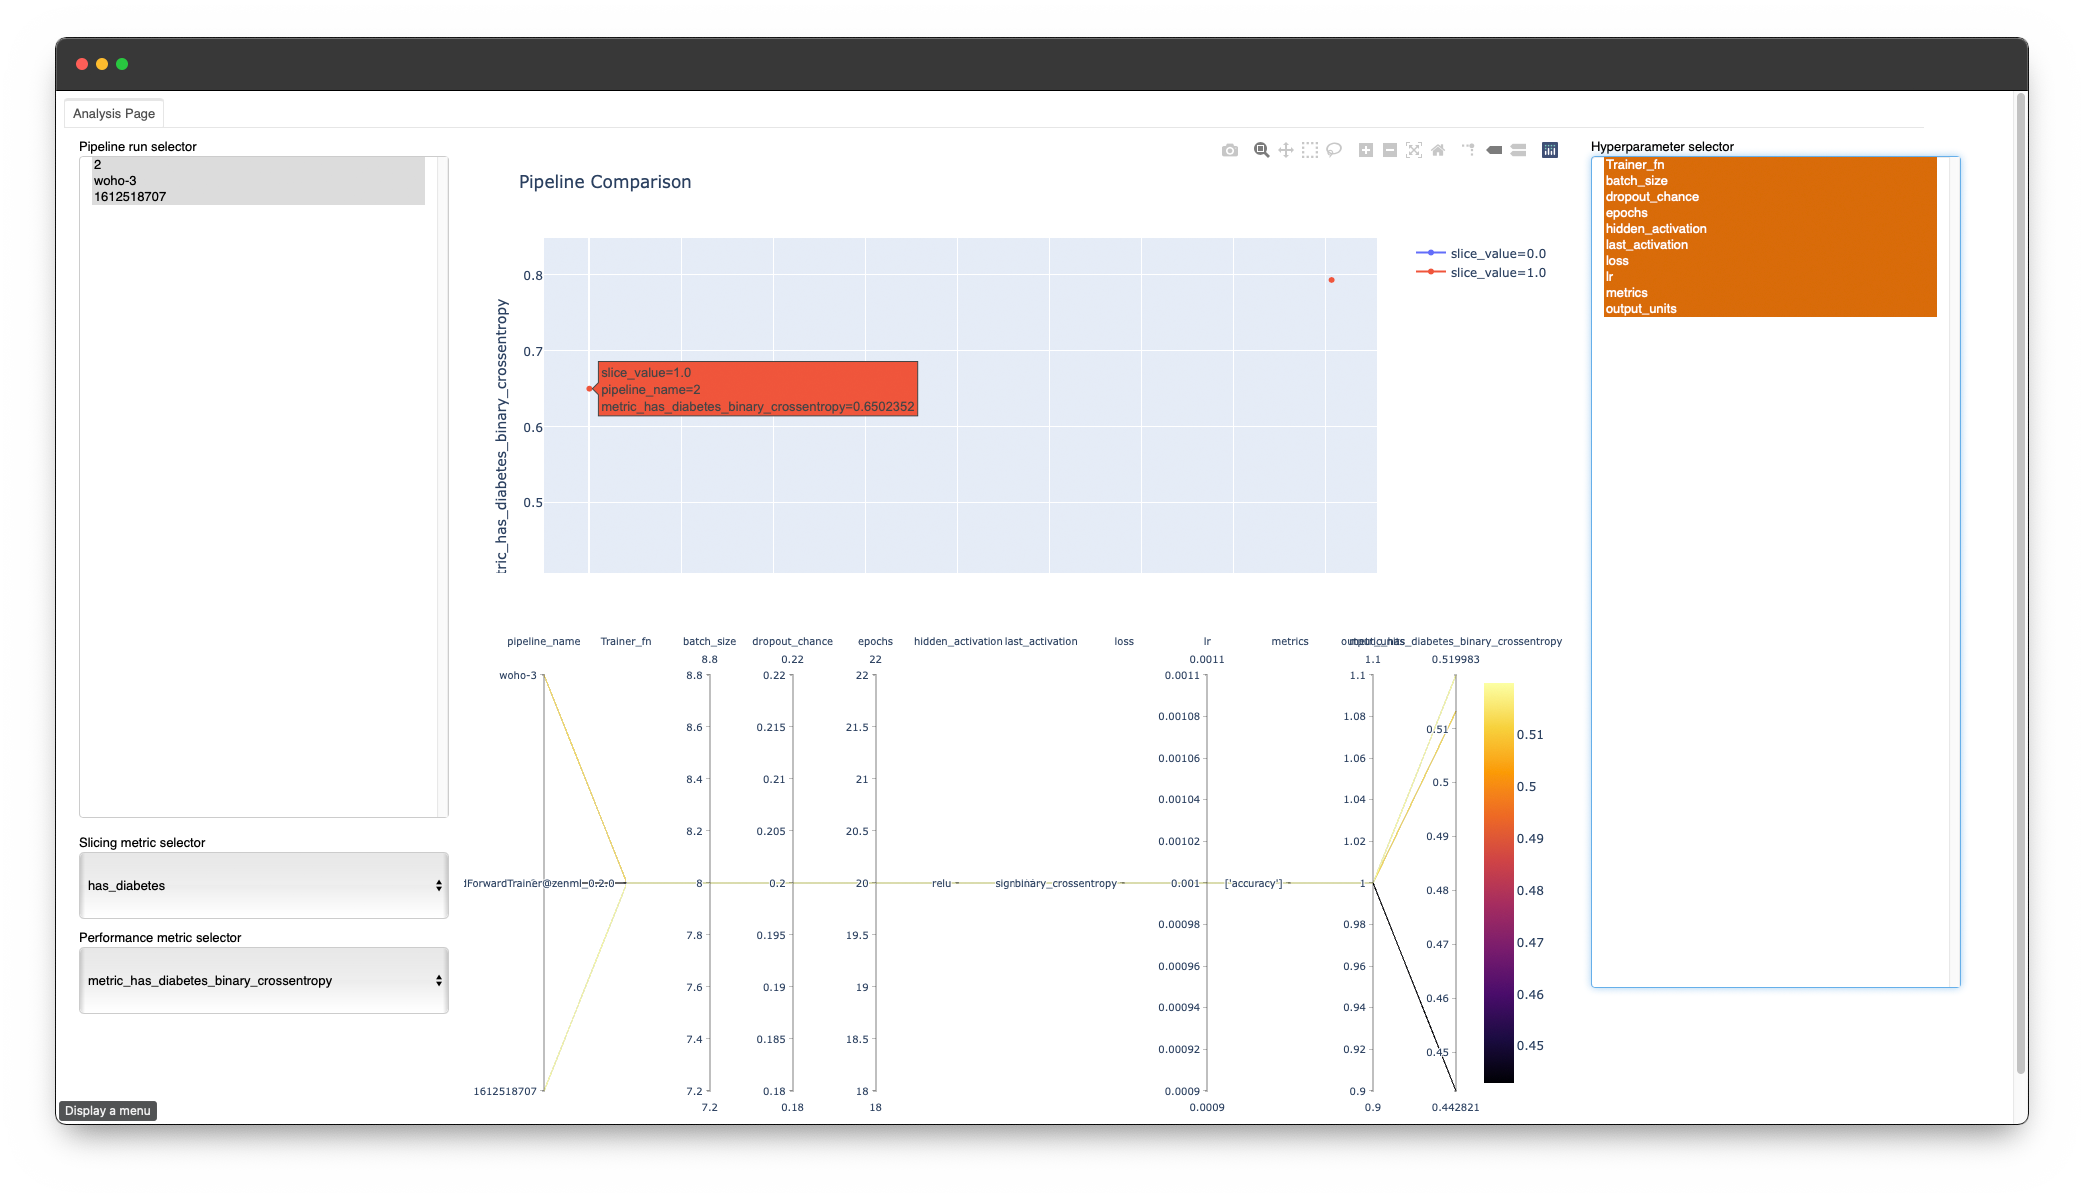Select dropout_chance in the hyperparameter selector

pos(1652,197)
